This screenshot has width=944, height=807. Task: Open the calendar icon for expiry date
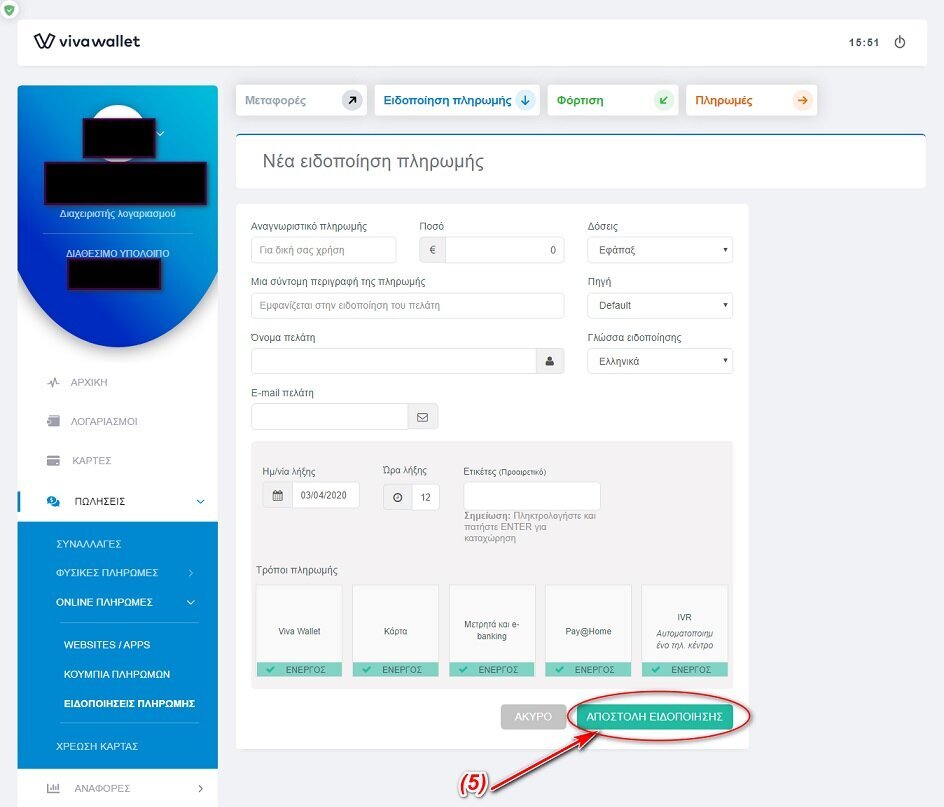pyautogui.click(x=278, y=495)
